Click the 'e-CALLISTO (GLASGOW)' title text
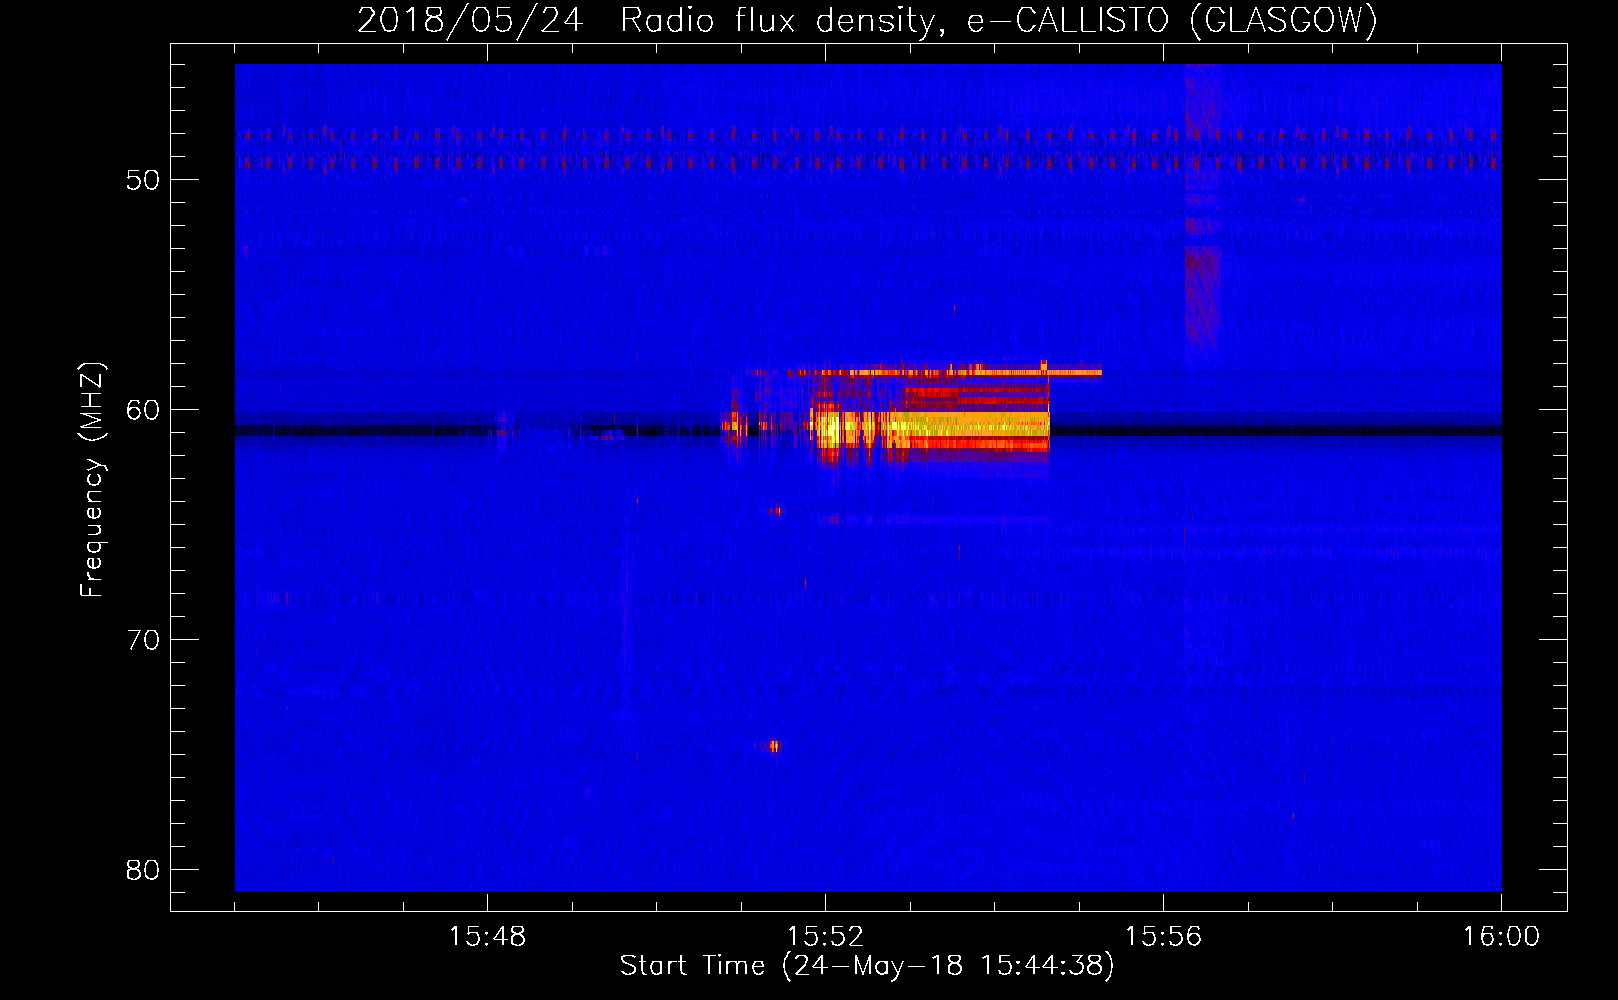Viewport: 1618px width, 1000px height. (x=1172, y=20)
